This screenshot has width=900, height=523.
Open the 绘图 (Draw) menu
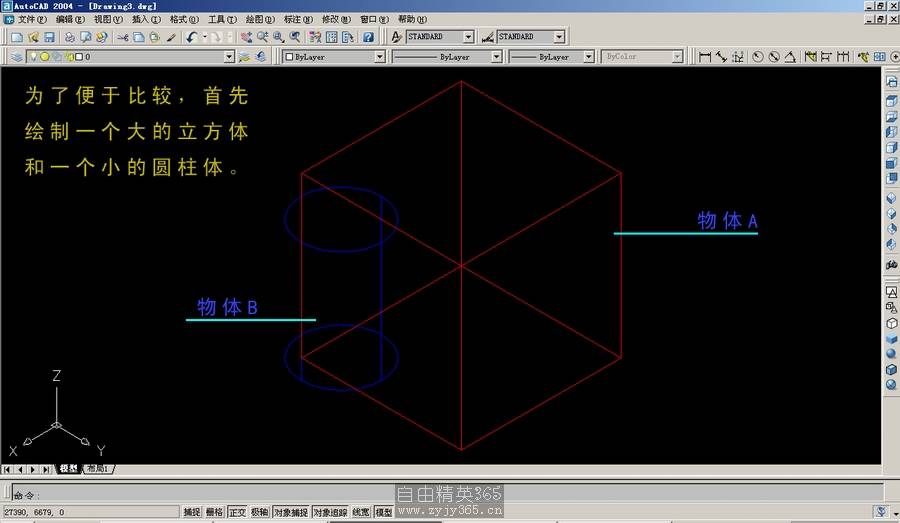click(260, 19)
